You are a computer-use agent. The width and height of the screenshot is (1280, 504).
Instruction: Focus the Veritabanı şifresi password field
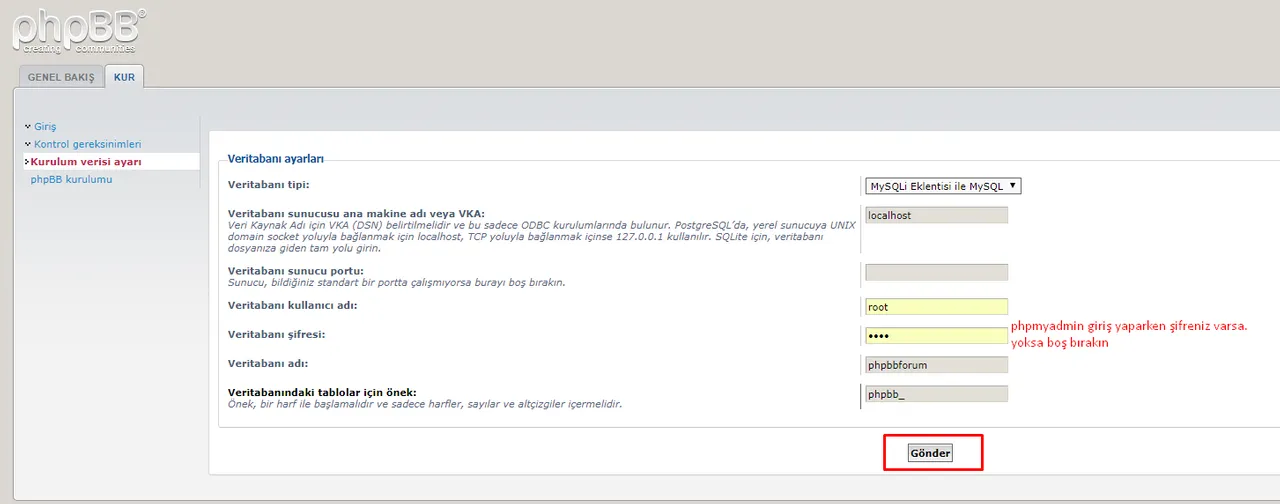[x=936, y=336]
